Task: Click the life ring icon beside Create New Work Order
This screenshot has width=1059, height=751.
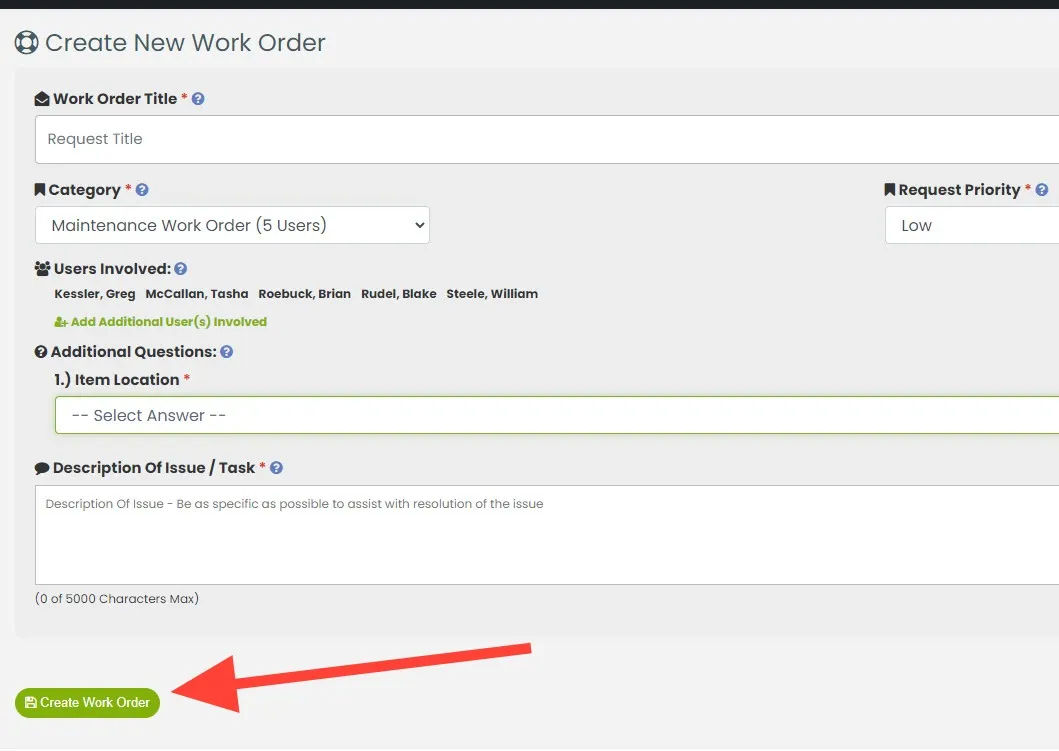Action: (x=26, y=43)
